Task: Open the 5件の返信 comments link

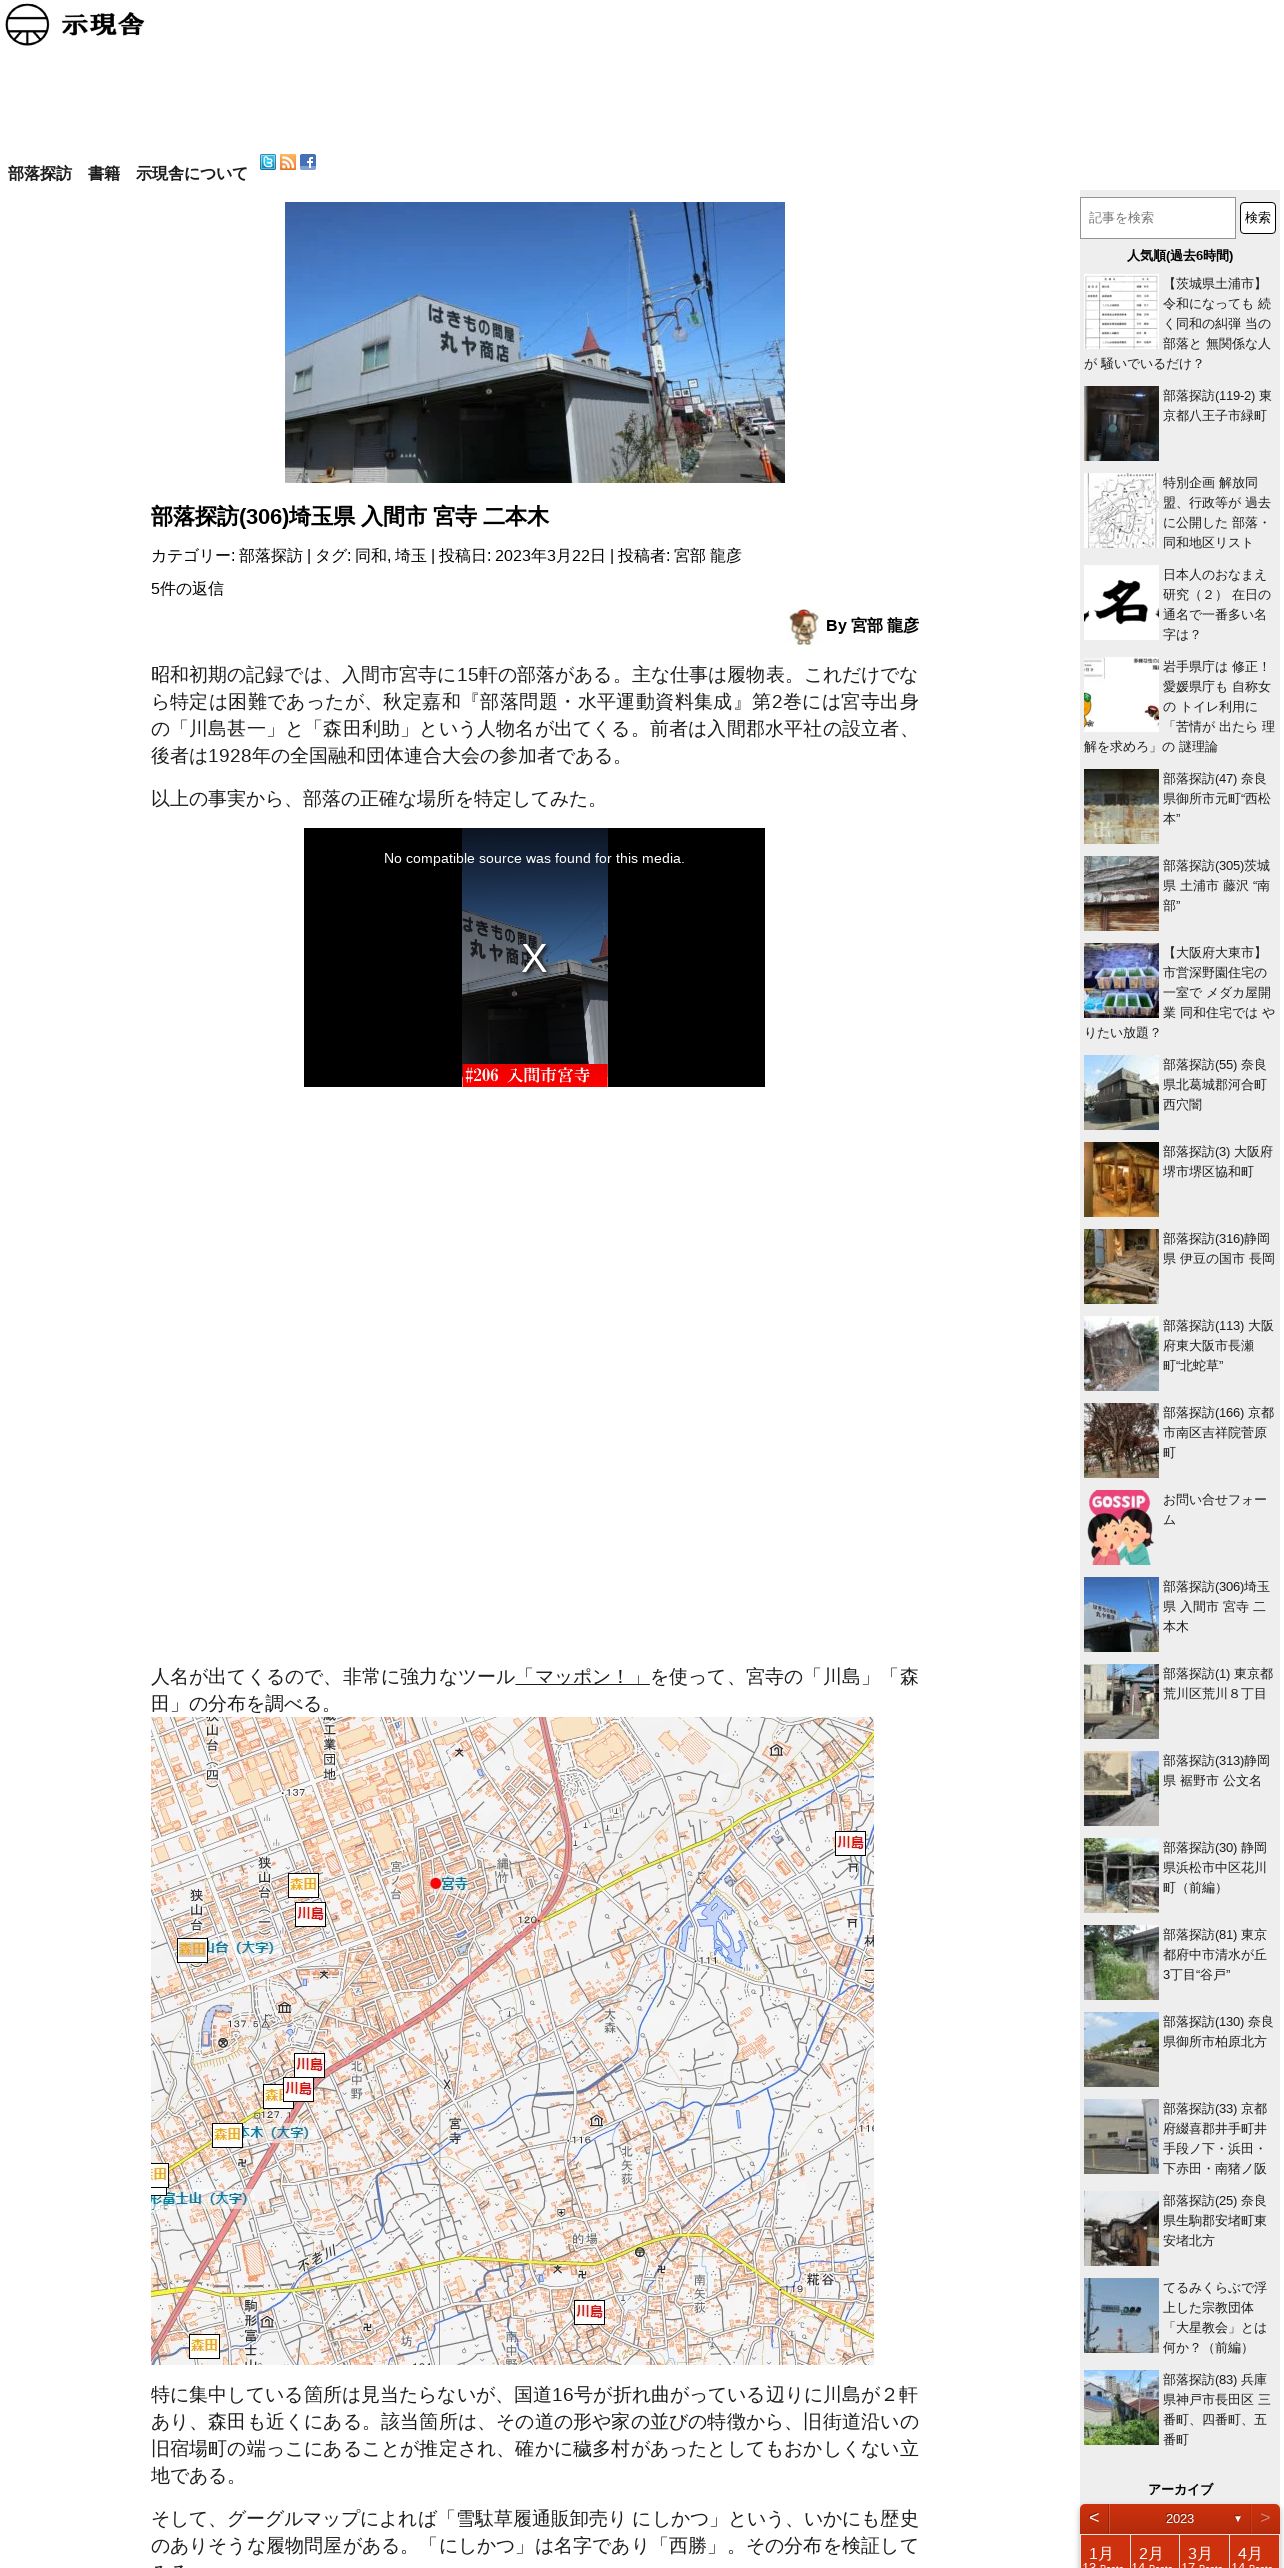Action: [187, 589]
